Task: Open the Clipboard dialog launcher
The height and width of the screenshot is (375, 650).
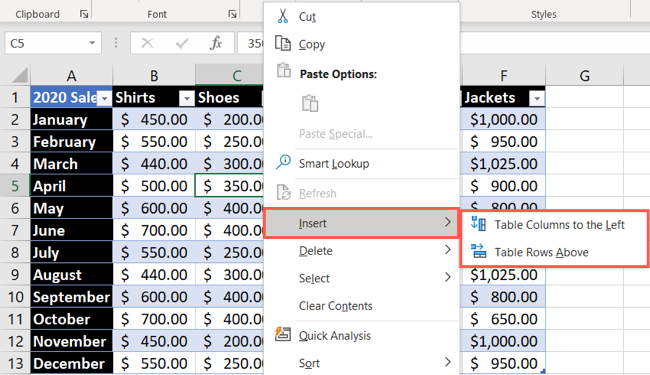Action: pyautogui.click(x=84, y=14)
